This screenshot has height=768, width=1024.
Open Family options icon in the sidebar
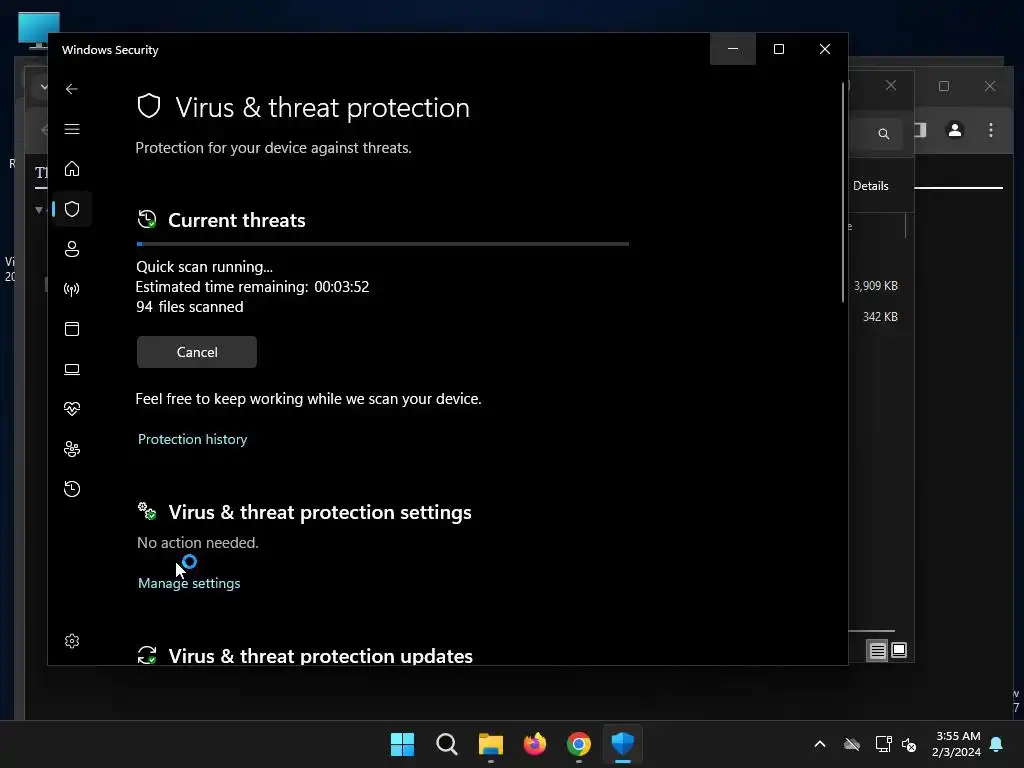click(x=72, y=449)
